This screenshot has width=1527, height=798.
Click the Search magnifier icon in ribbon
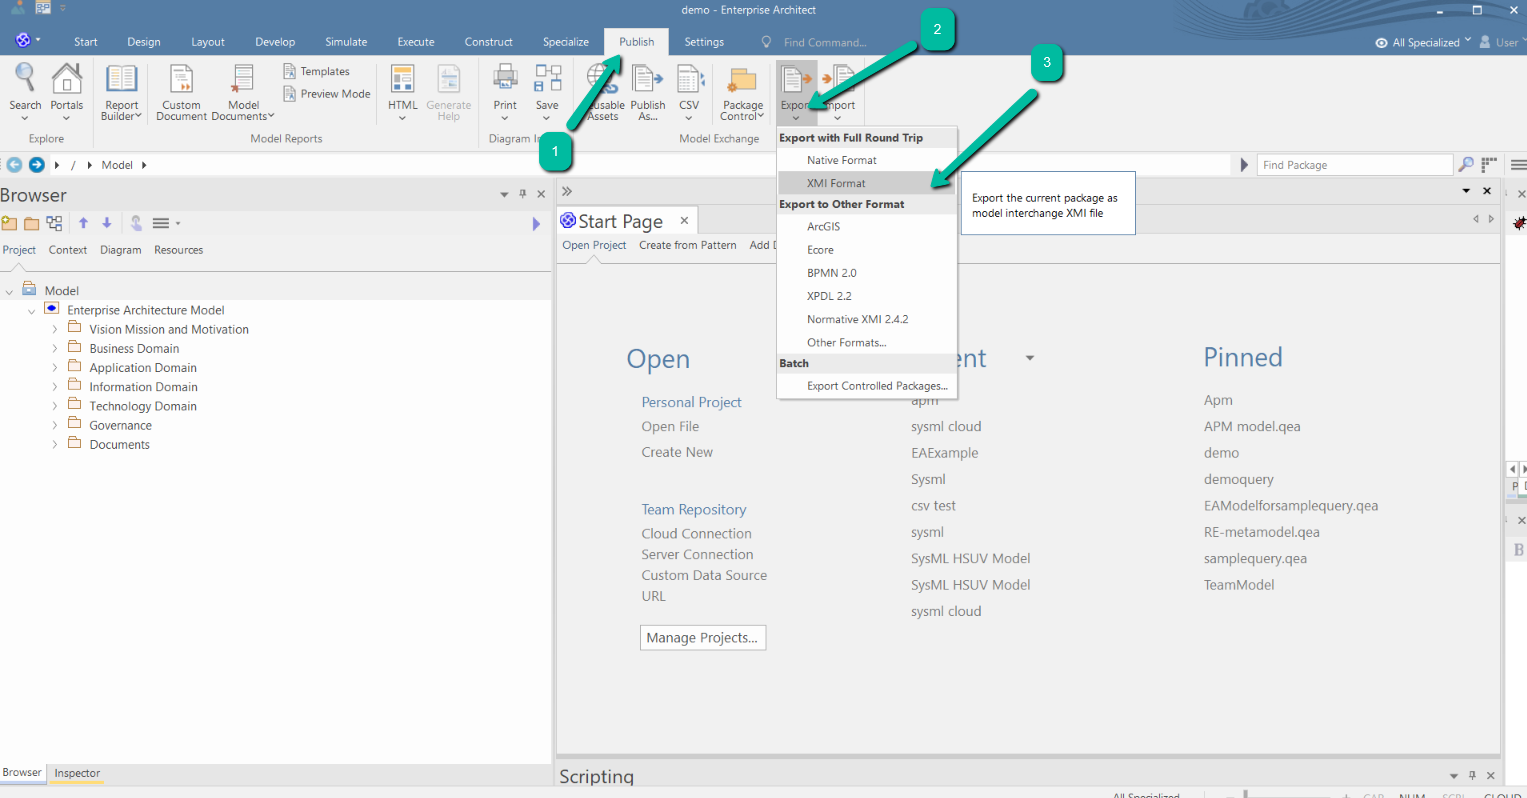click(25, 78)
